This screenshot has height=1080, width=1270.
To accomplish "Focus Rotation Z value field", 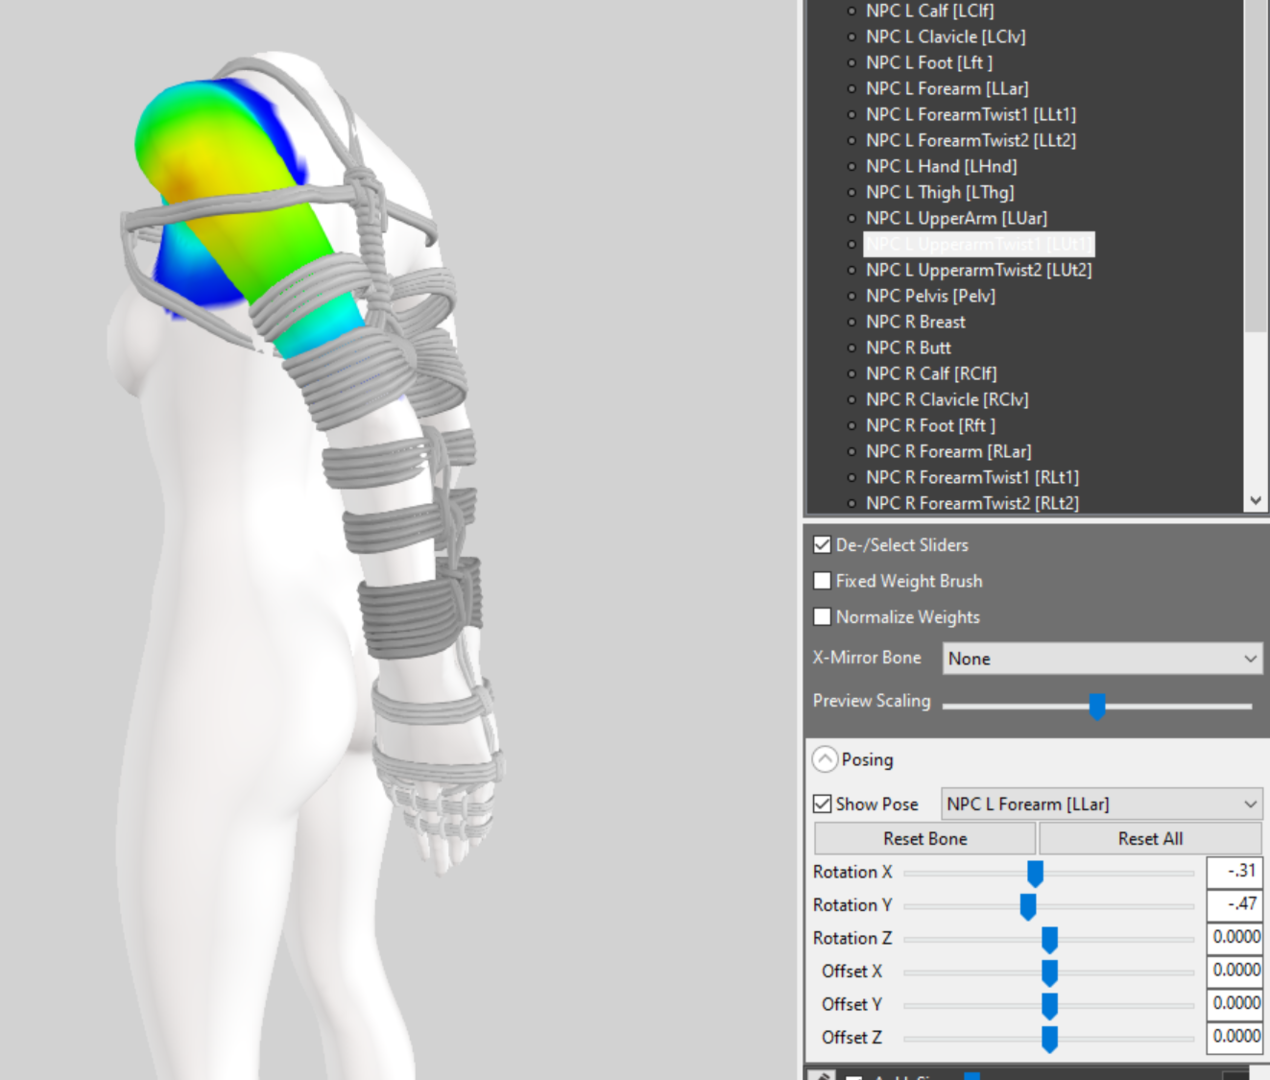I will 1235,938.
